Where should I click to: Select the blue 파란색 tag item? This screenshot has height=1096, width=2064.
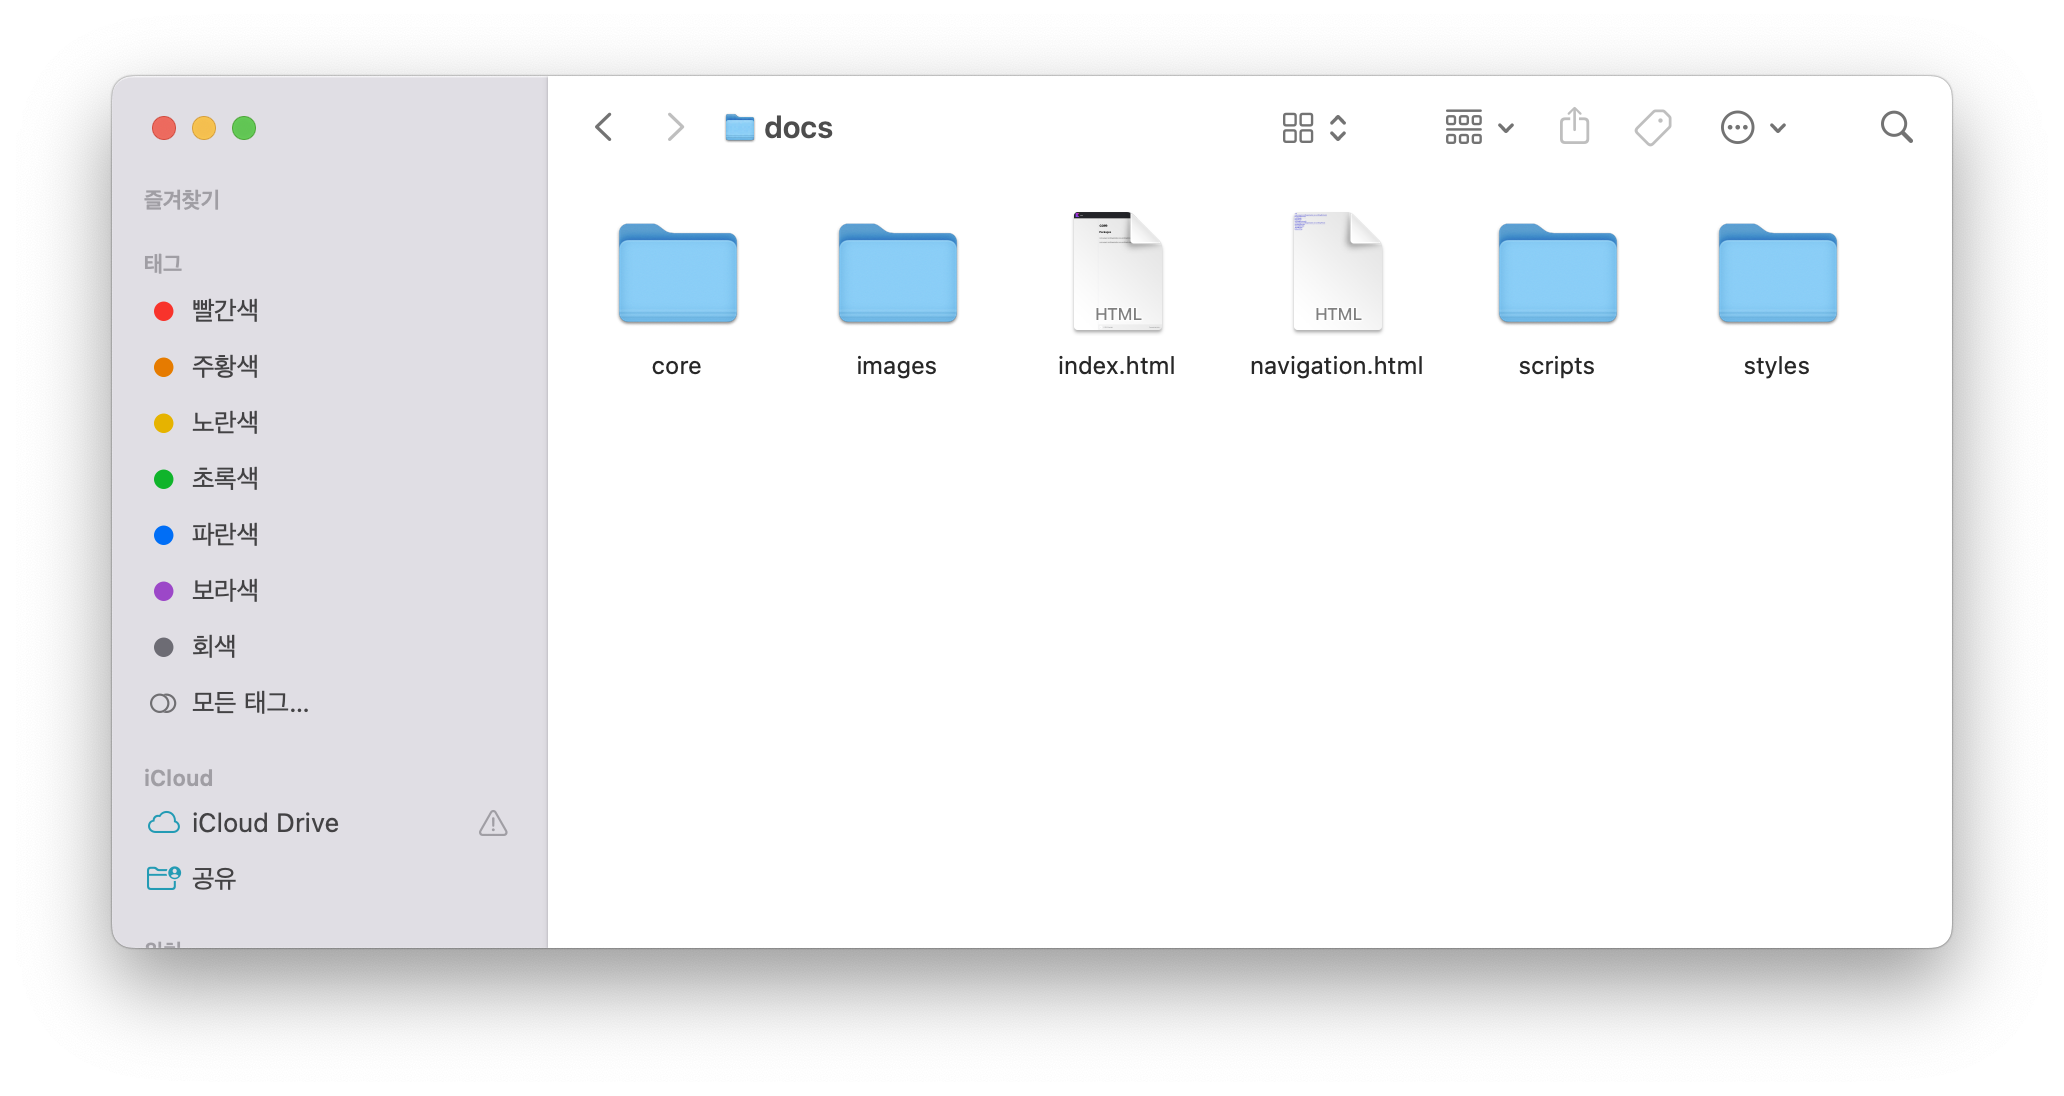click(225, 535)
